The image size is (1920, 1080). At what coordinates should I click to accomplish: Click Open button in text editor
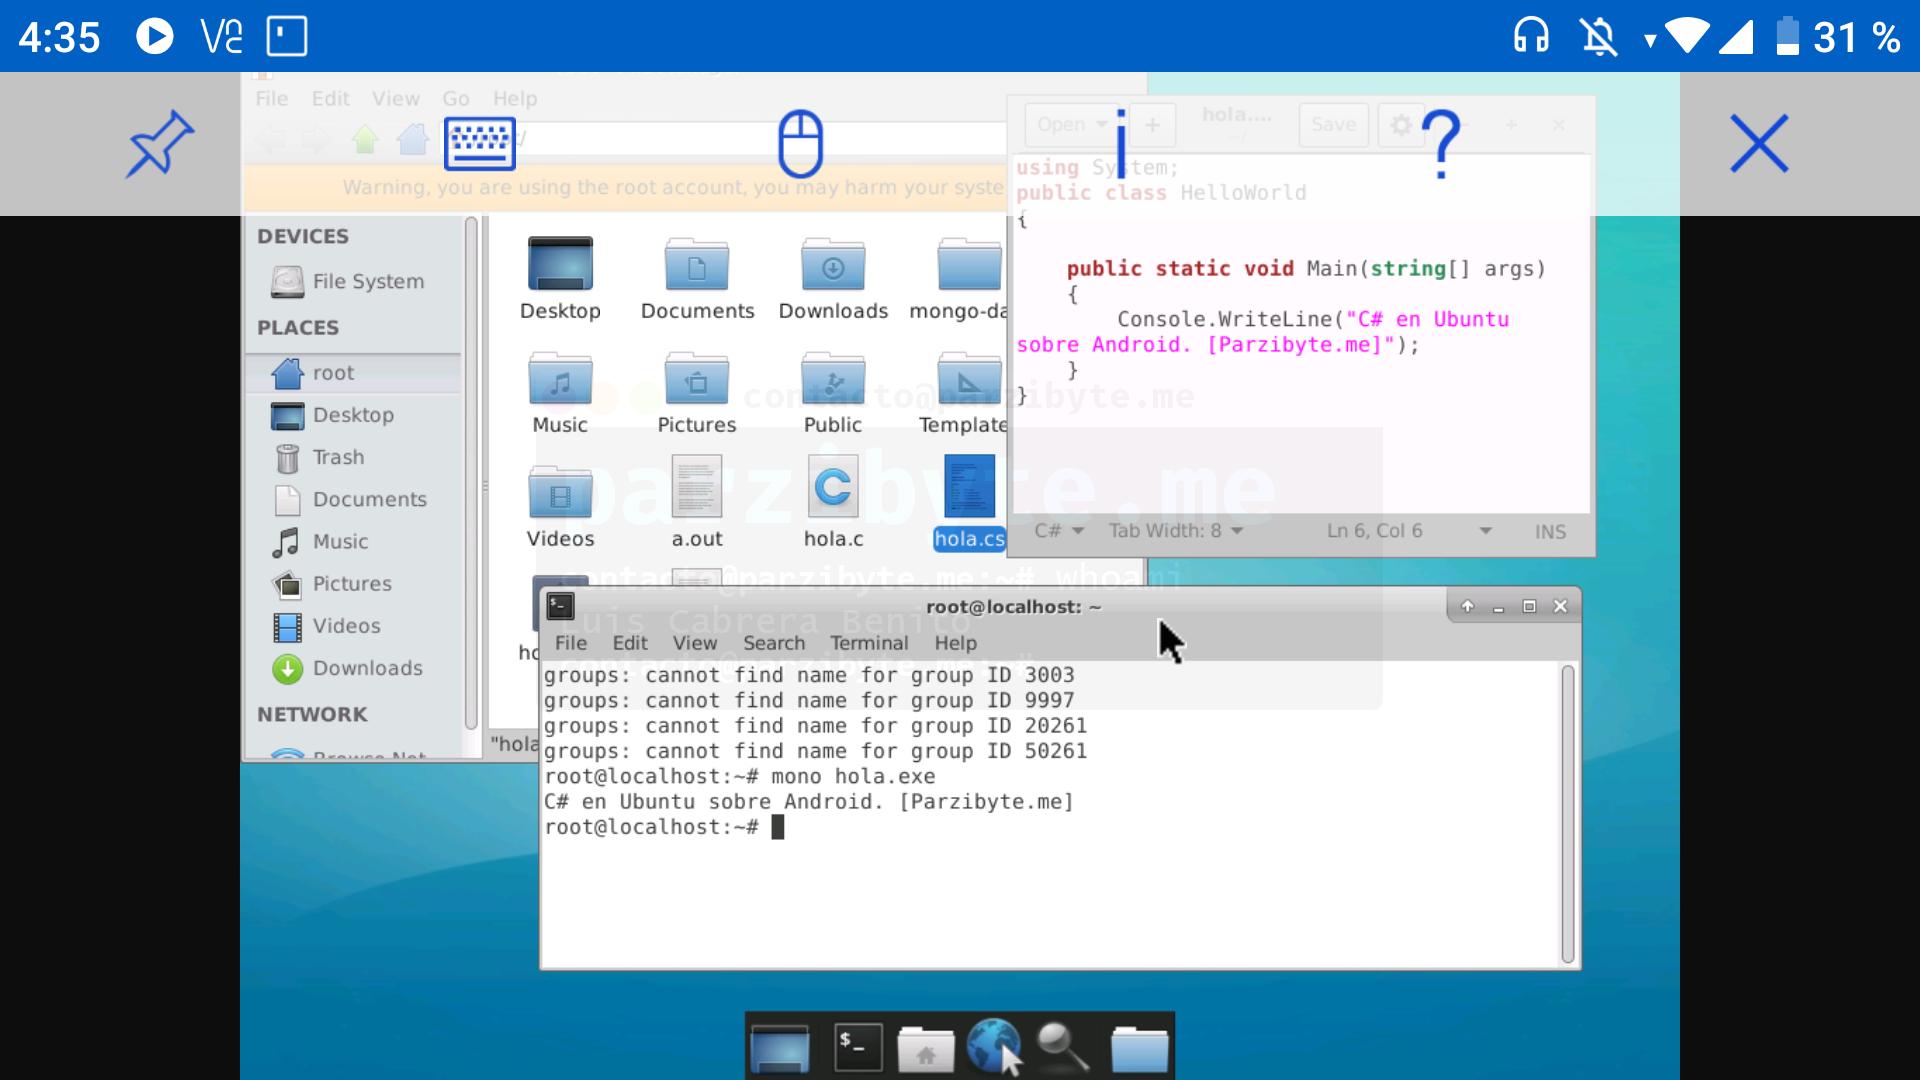tap(1073, 125)
